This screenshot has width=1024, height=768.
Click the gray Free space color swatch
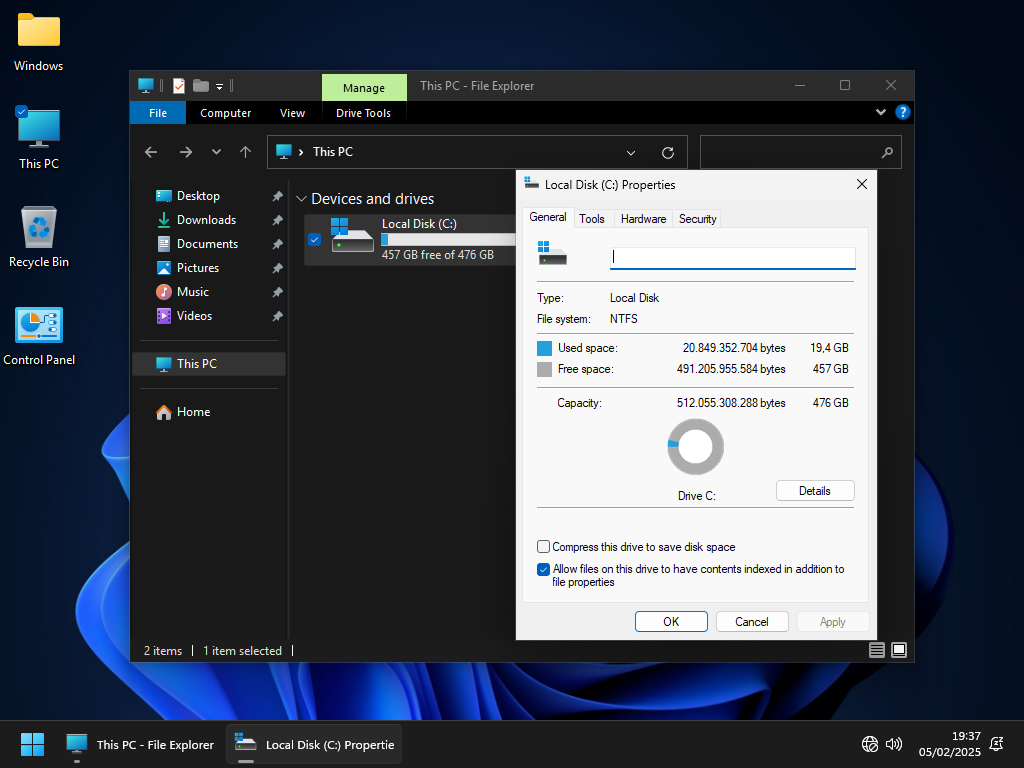click(x=544, y=369)
